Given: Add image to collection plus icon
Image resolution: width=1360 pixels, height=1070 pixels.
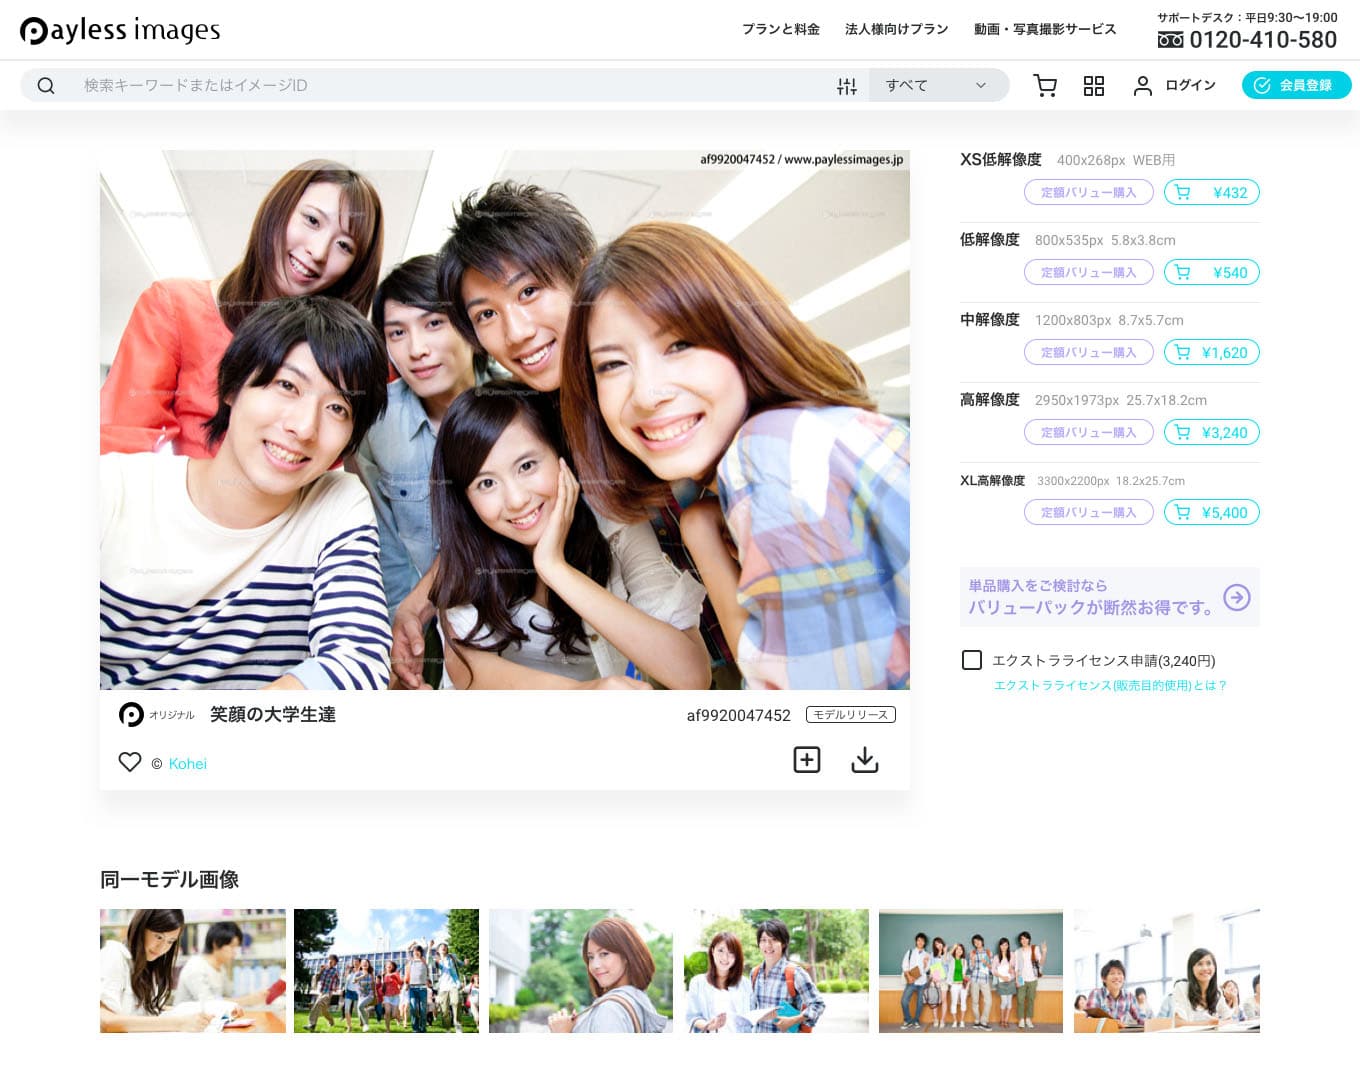Looking at the screenshot, I should (x=807, y=760).
